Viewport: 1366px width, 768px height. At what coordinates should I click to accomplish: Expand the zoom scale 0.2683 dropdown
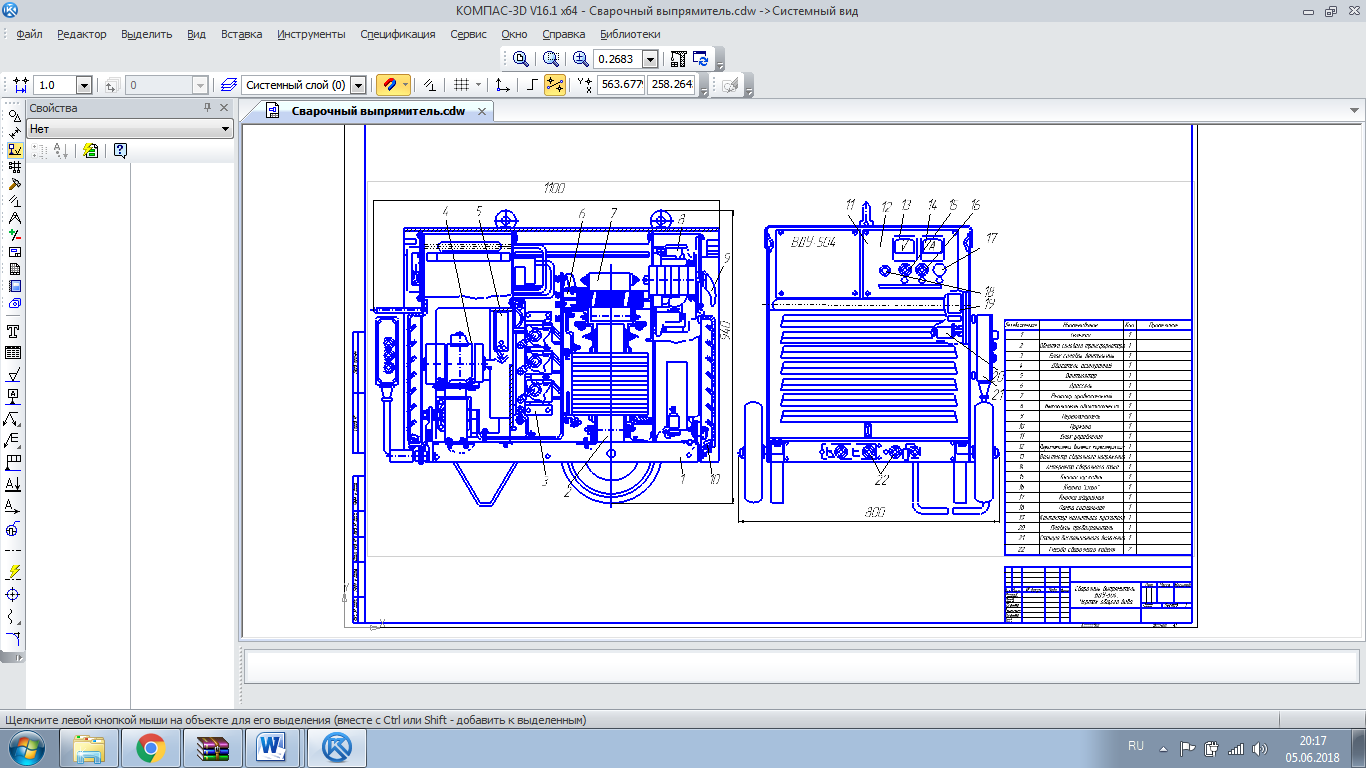click(650, 60)
